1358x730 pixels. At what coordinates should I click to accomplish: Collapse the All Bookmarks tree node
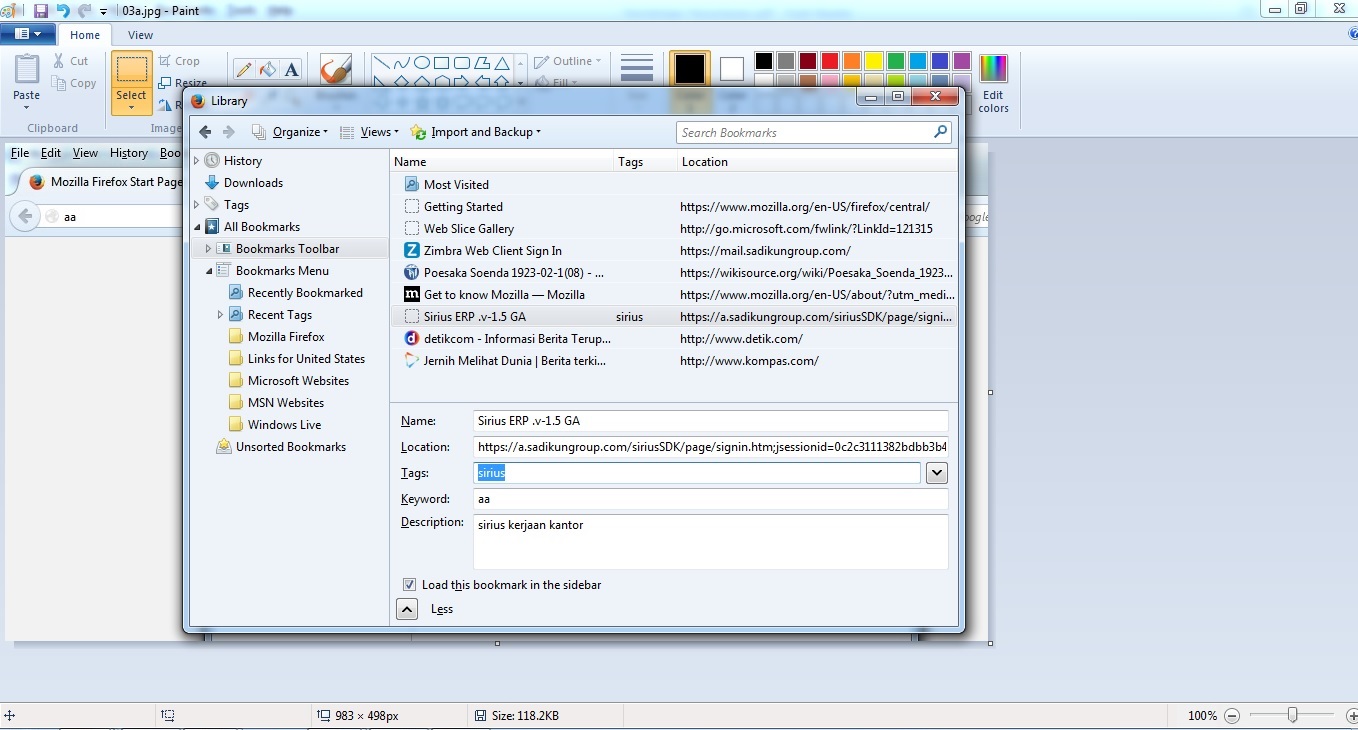point(197,227)
